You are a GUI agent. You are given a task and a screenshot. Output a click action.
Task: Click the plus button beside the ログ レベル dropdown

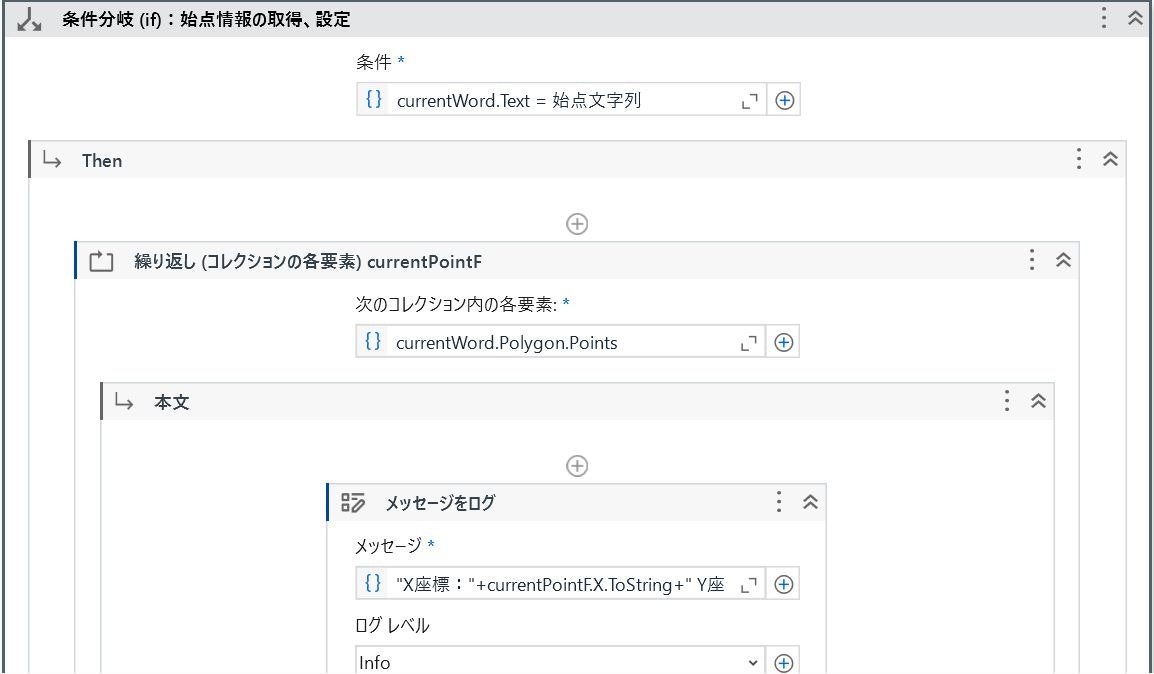pyautogui.click(x=784, y=661)
